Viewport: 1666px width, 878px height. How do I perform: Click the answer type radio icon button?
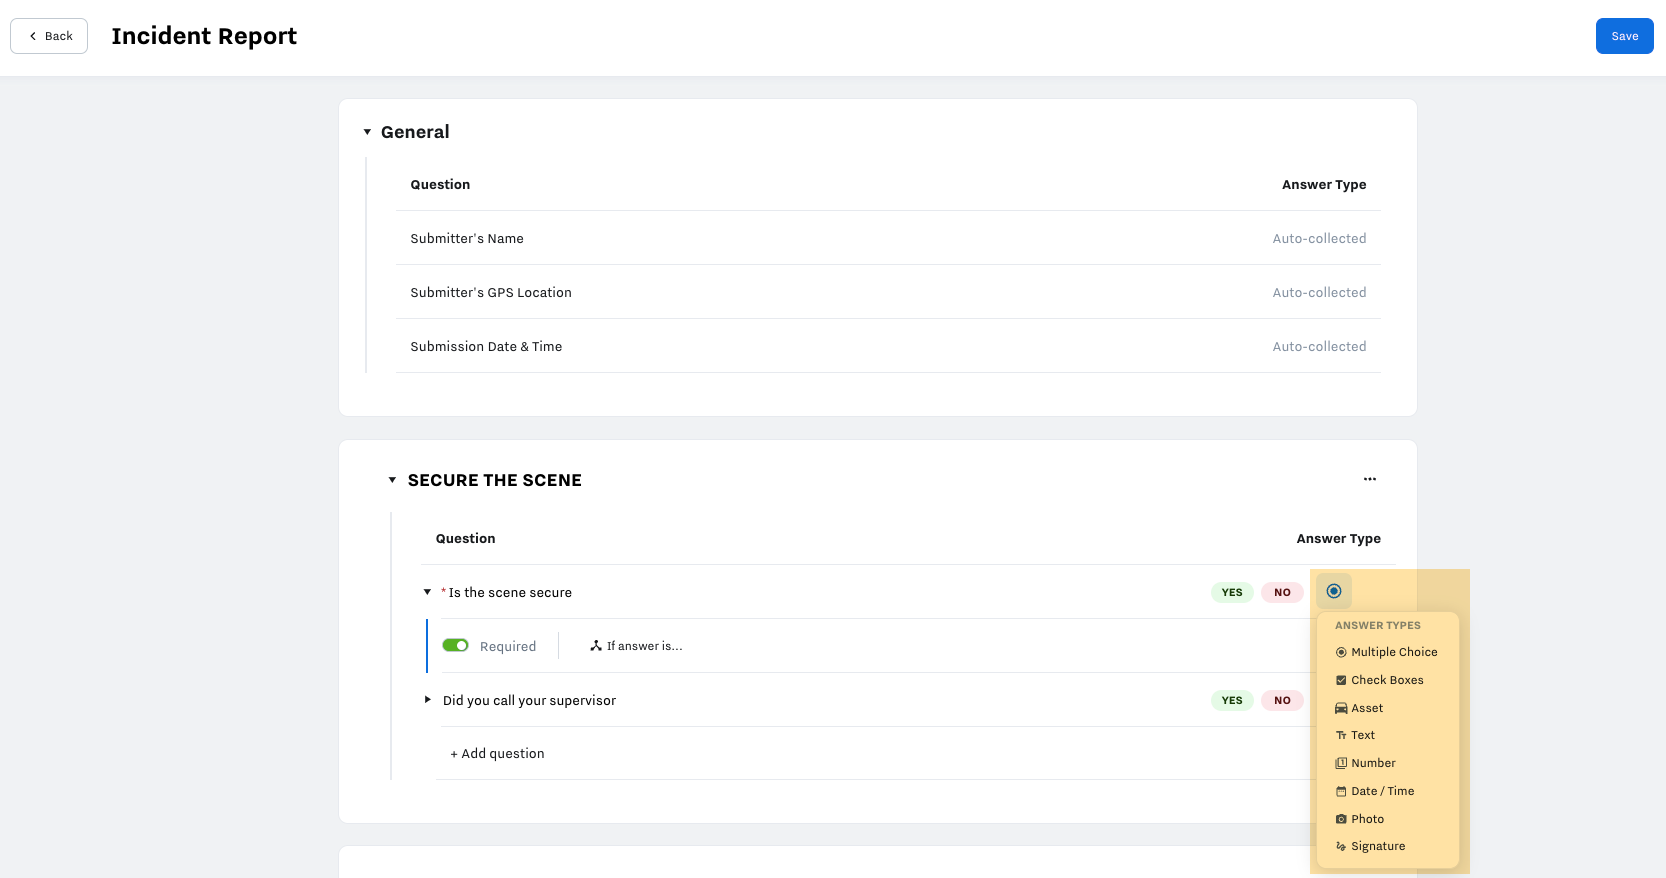pos(1333,591)
